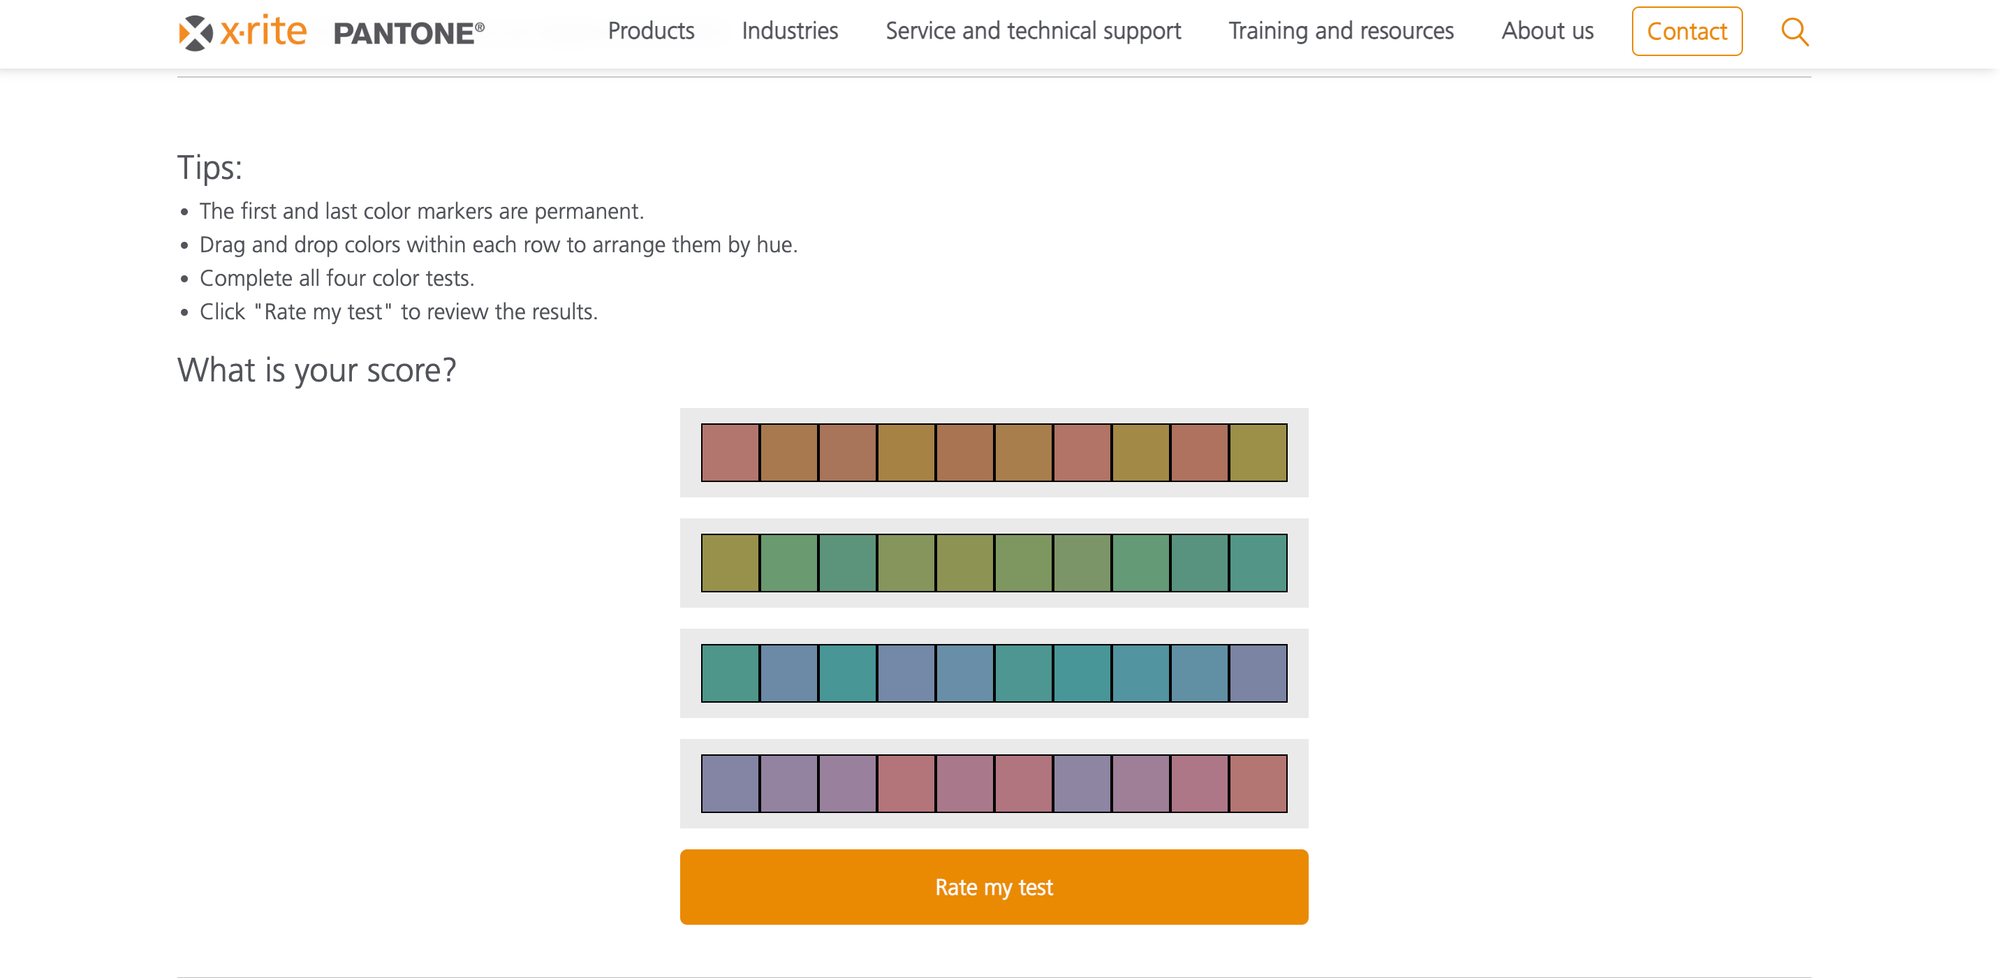Click the X-Rite logo icon
The image size is (2000, 978).
[196, 32]
